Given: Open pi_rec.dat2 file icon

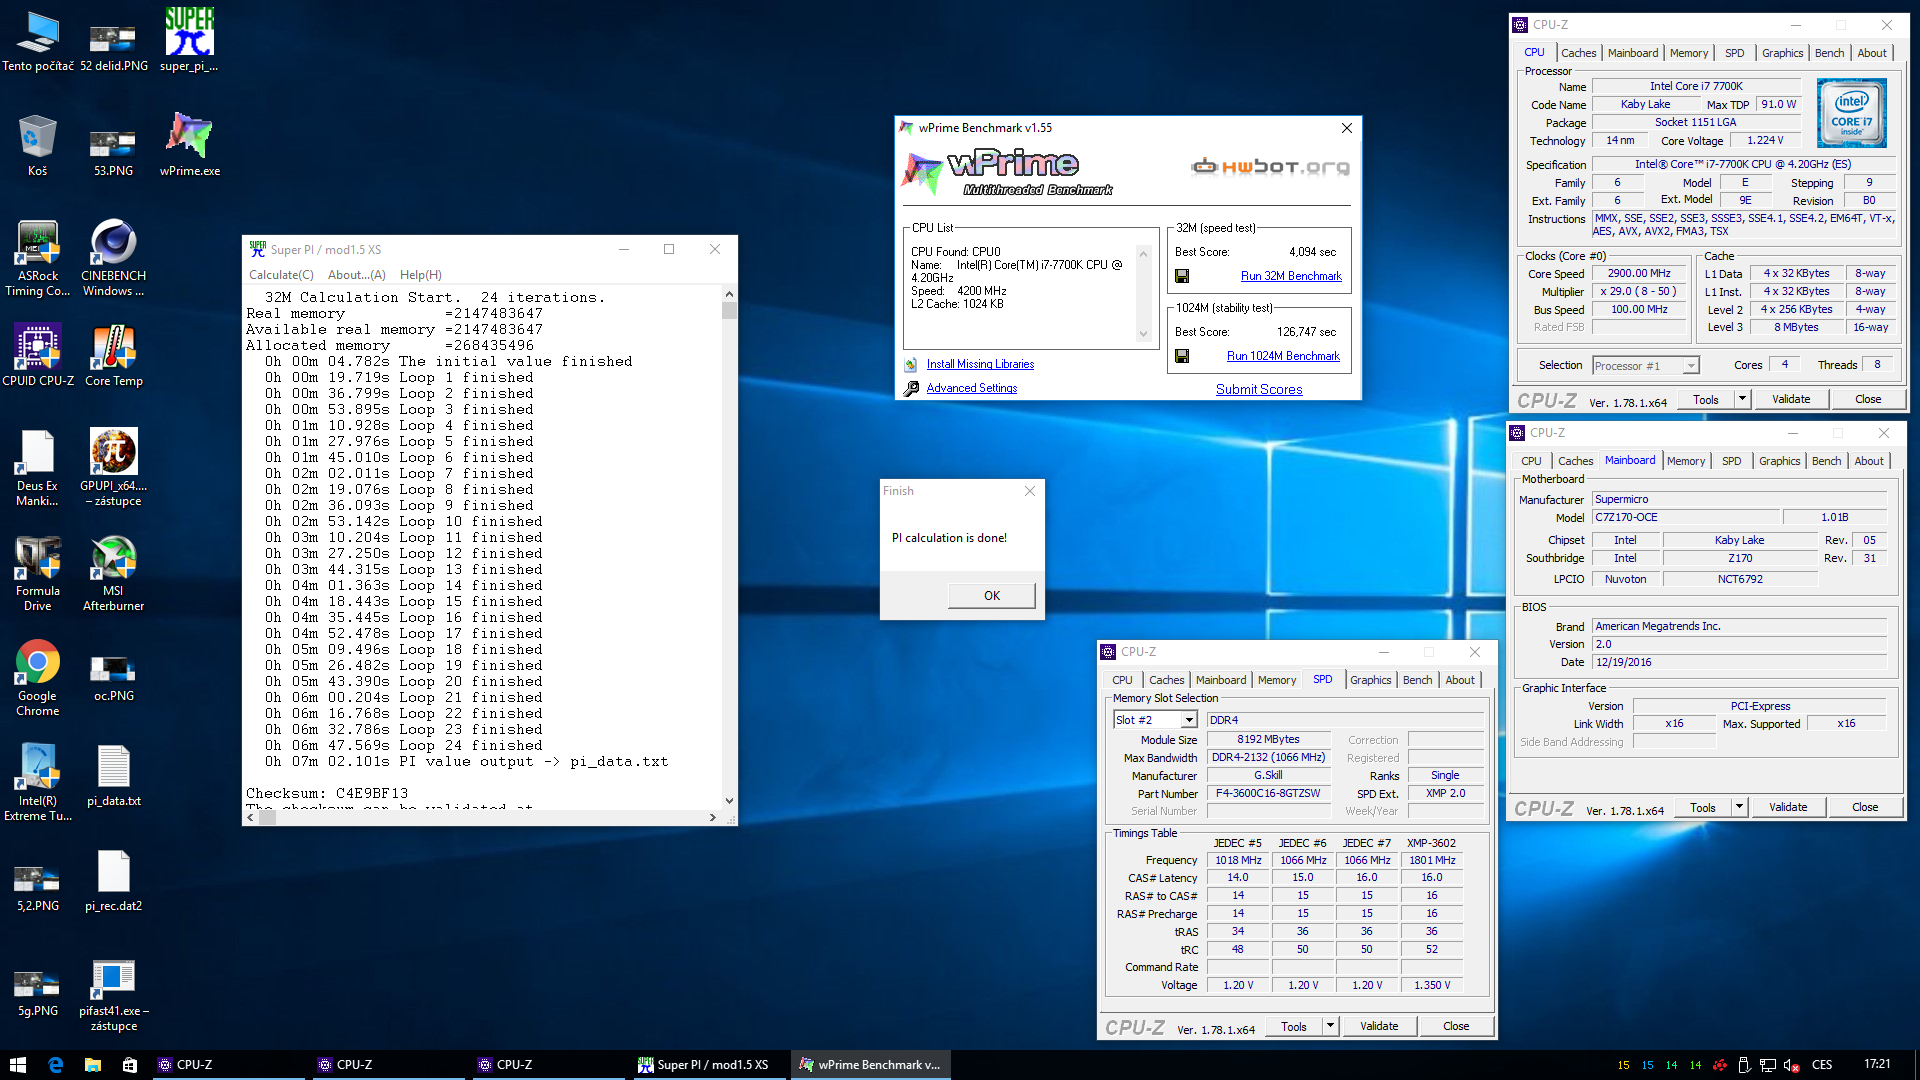Looking at the screenshot, I should tap(113, 881).
